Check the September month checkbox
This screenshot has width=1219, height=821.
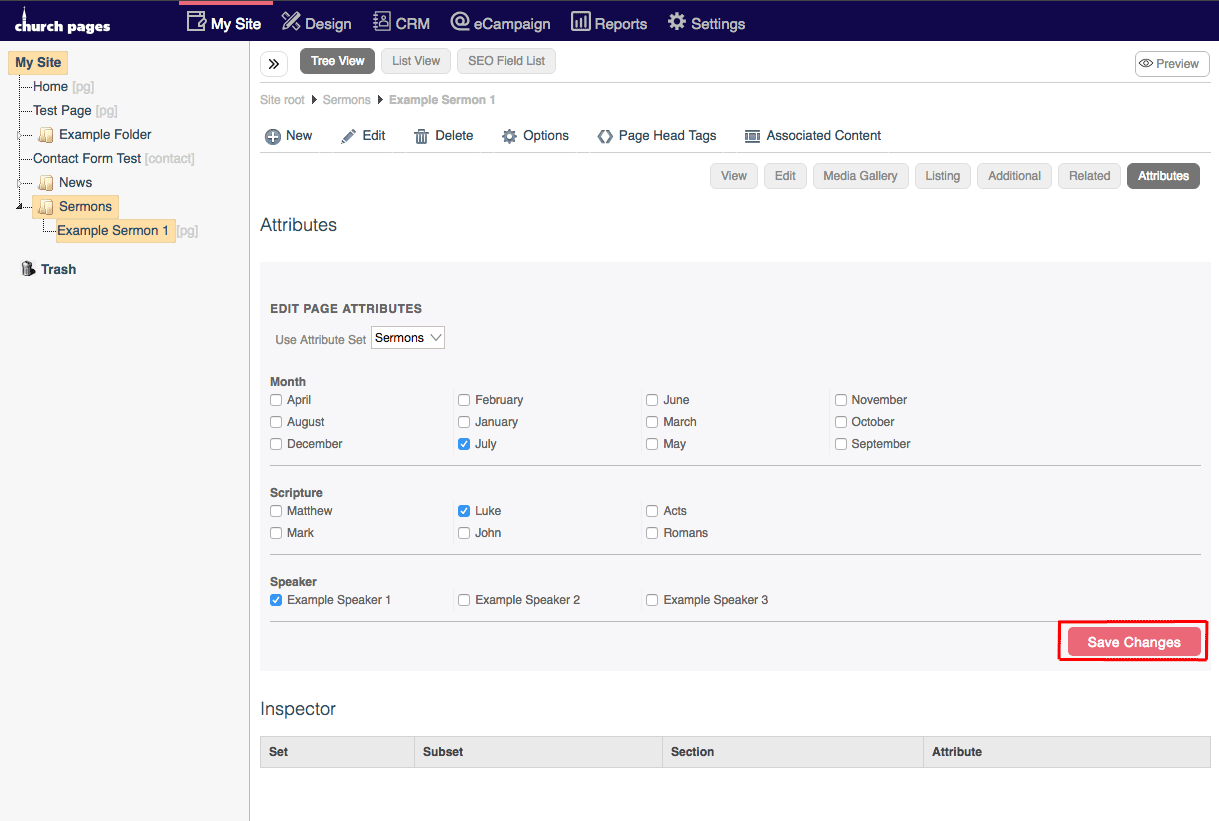click(x=841, y=444)
